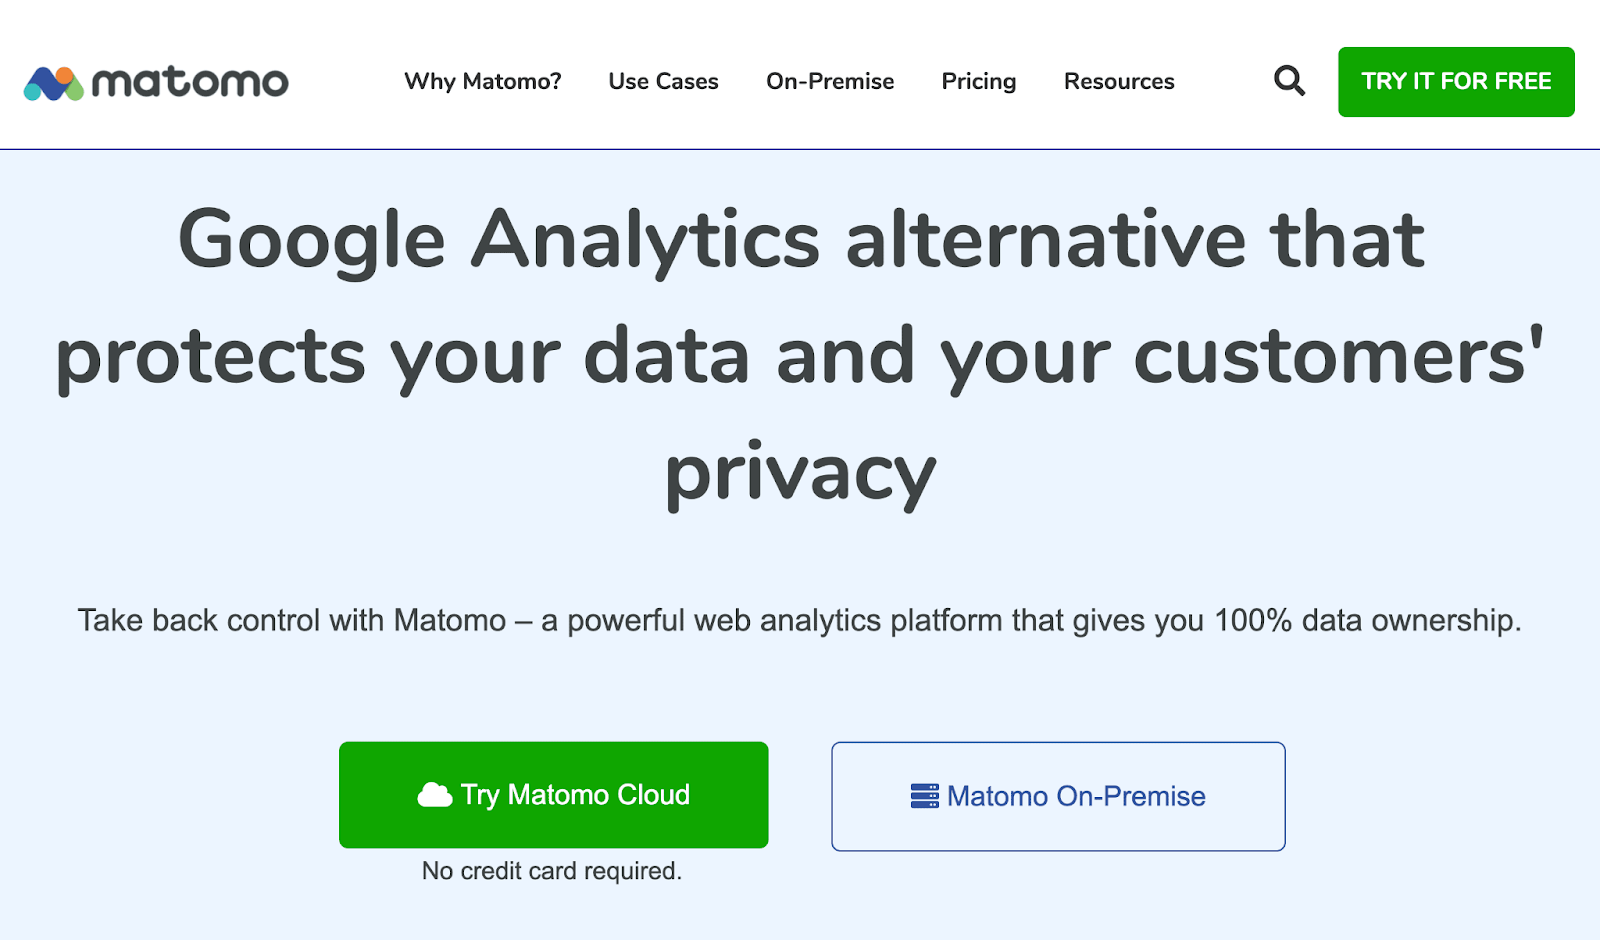Click the server icon beside Matomo On-Premise
This screenshot has height=940, width=1600.
925,796
